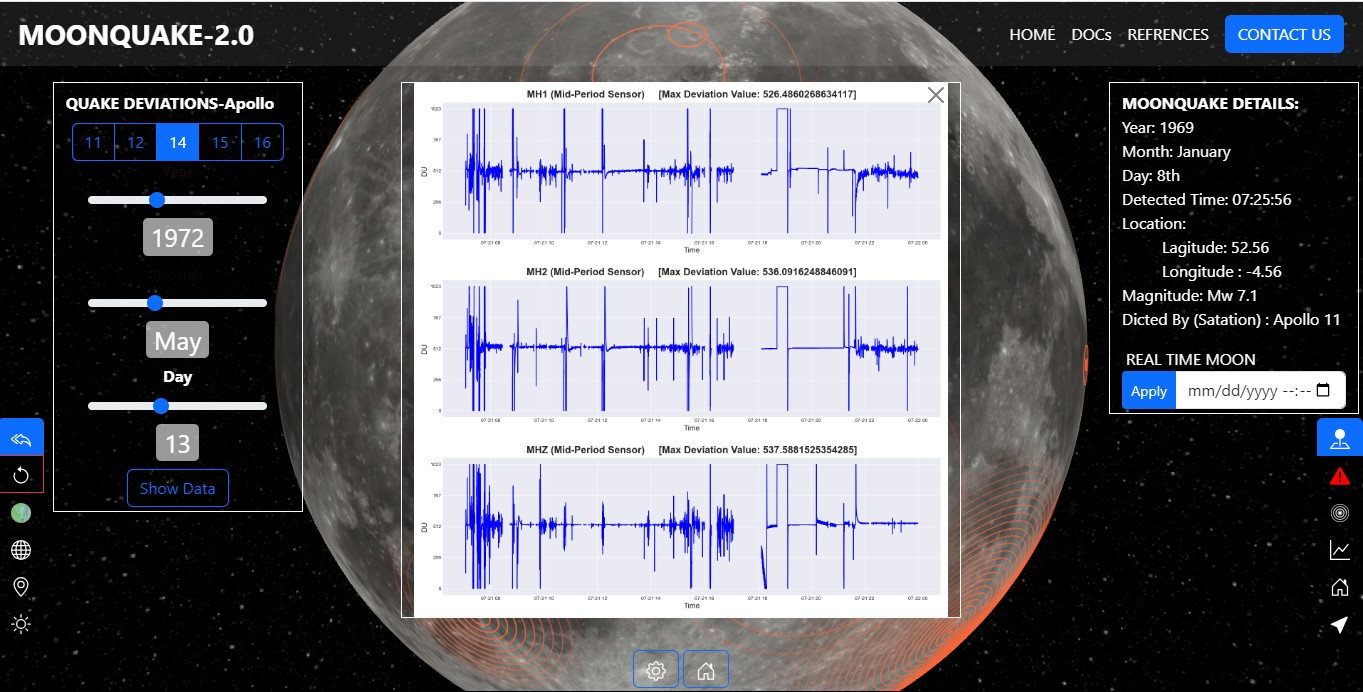Click the Apollo 11 station detail line
Image resolution: width=1363 pixels, height=692 pixels.
(x=1231, y=319)
